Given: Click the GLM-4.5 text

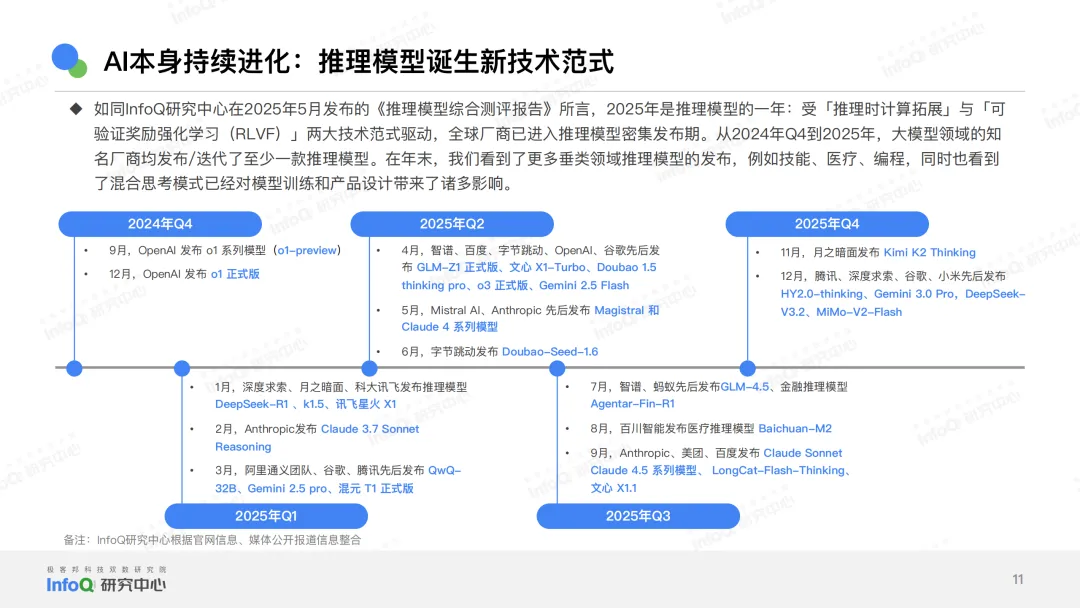Looking at the screenshot, I should pos(745,387).
